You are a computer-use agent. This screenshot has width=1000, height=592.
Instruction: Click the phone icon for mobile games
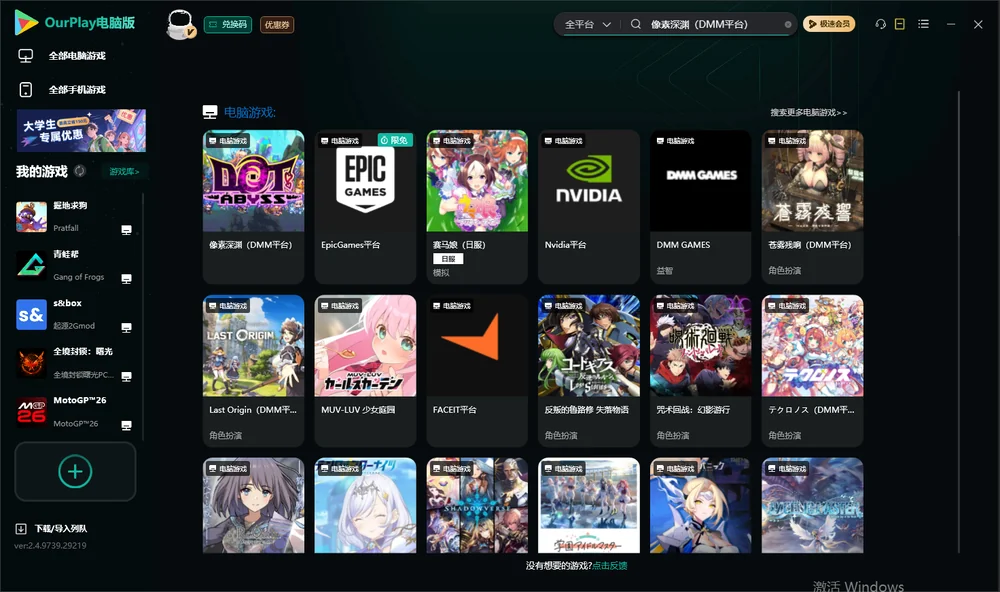[26, 90]
